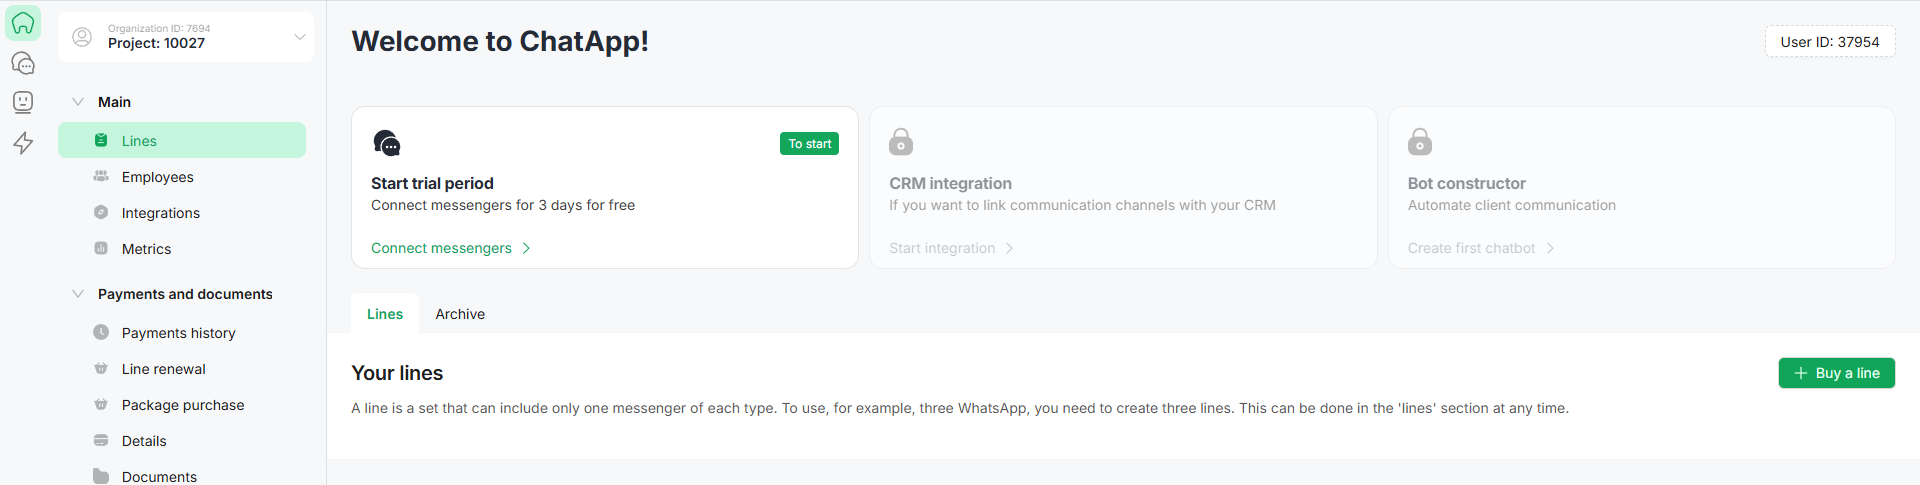Go to Integrations in the sidebar
Screen dimensions: 1920x485
click(x=161, y=213)
